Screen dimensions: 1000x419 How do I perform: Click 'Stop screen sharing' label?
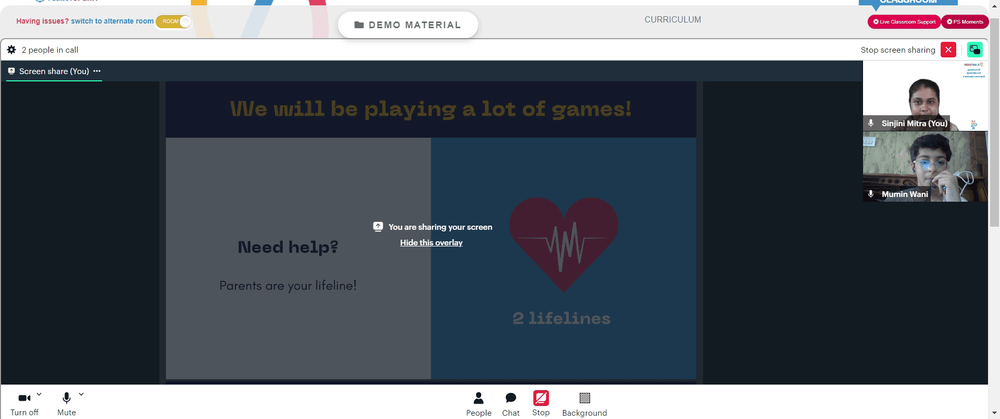(x=897, y=50)
